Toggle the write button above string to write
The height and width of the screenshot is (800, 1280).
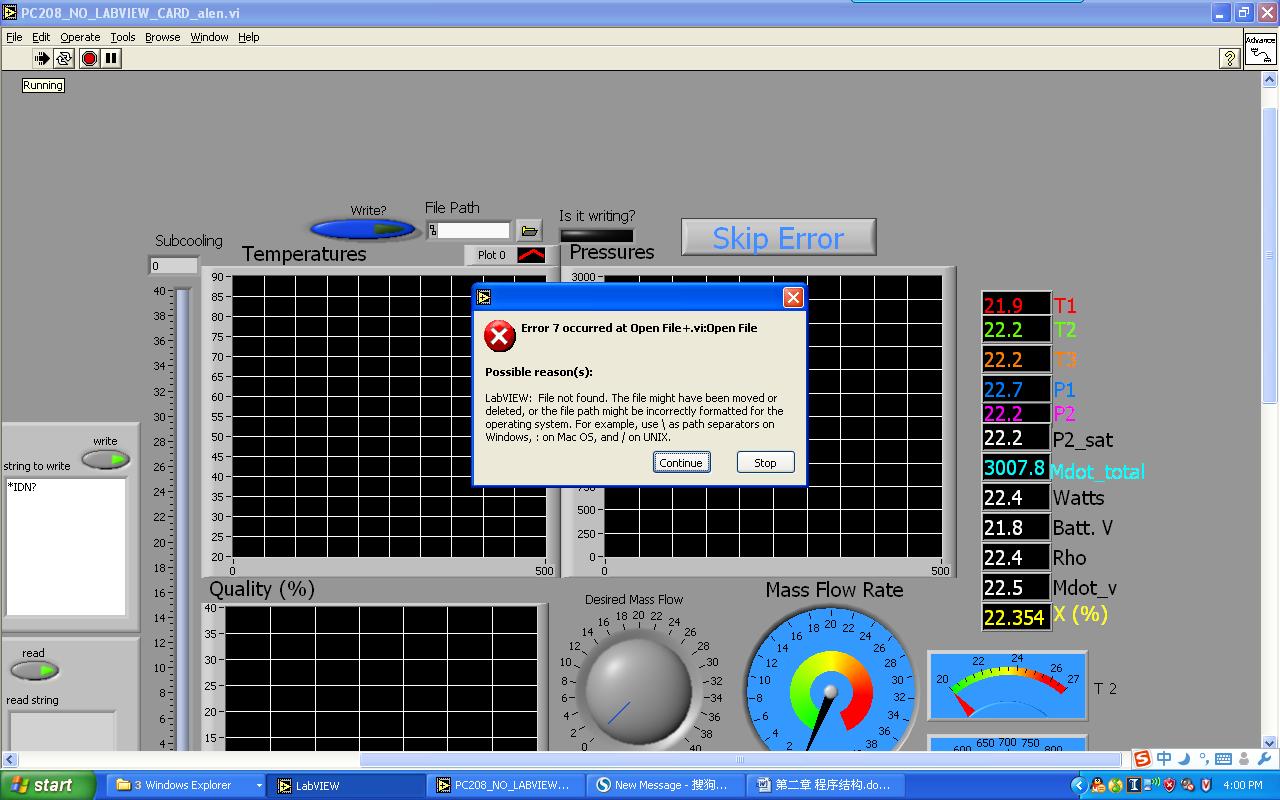click(105, 460)
